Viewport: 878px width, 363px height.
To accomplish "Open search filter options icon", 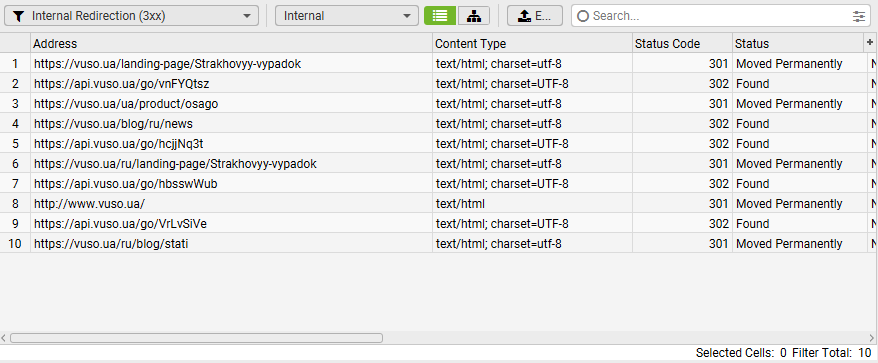I will (x=859, y=16).
